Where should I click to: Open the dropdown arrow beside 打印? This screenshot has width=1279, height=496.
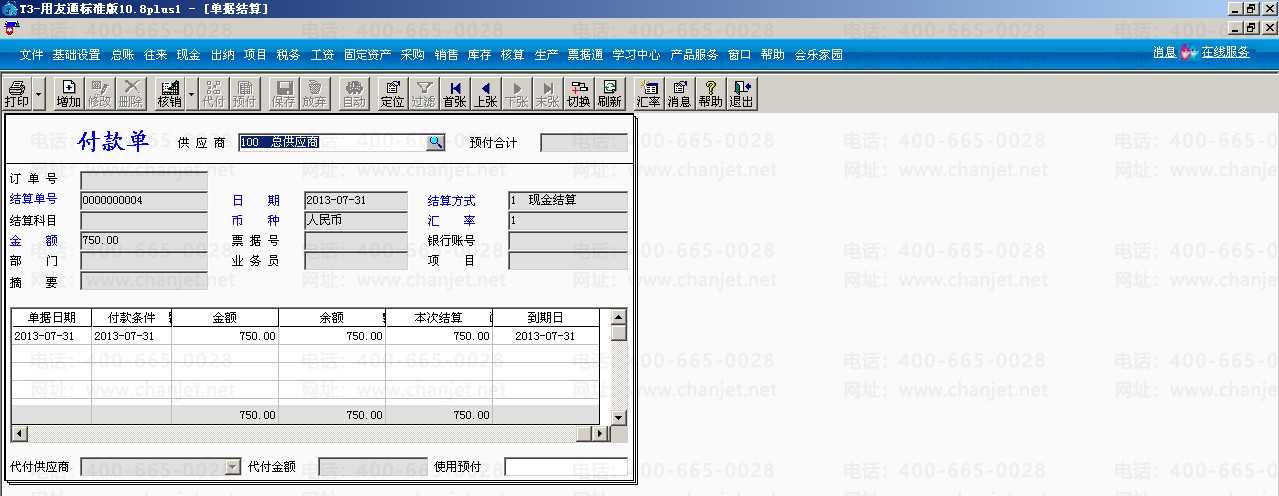point(39,94)
